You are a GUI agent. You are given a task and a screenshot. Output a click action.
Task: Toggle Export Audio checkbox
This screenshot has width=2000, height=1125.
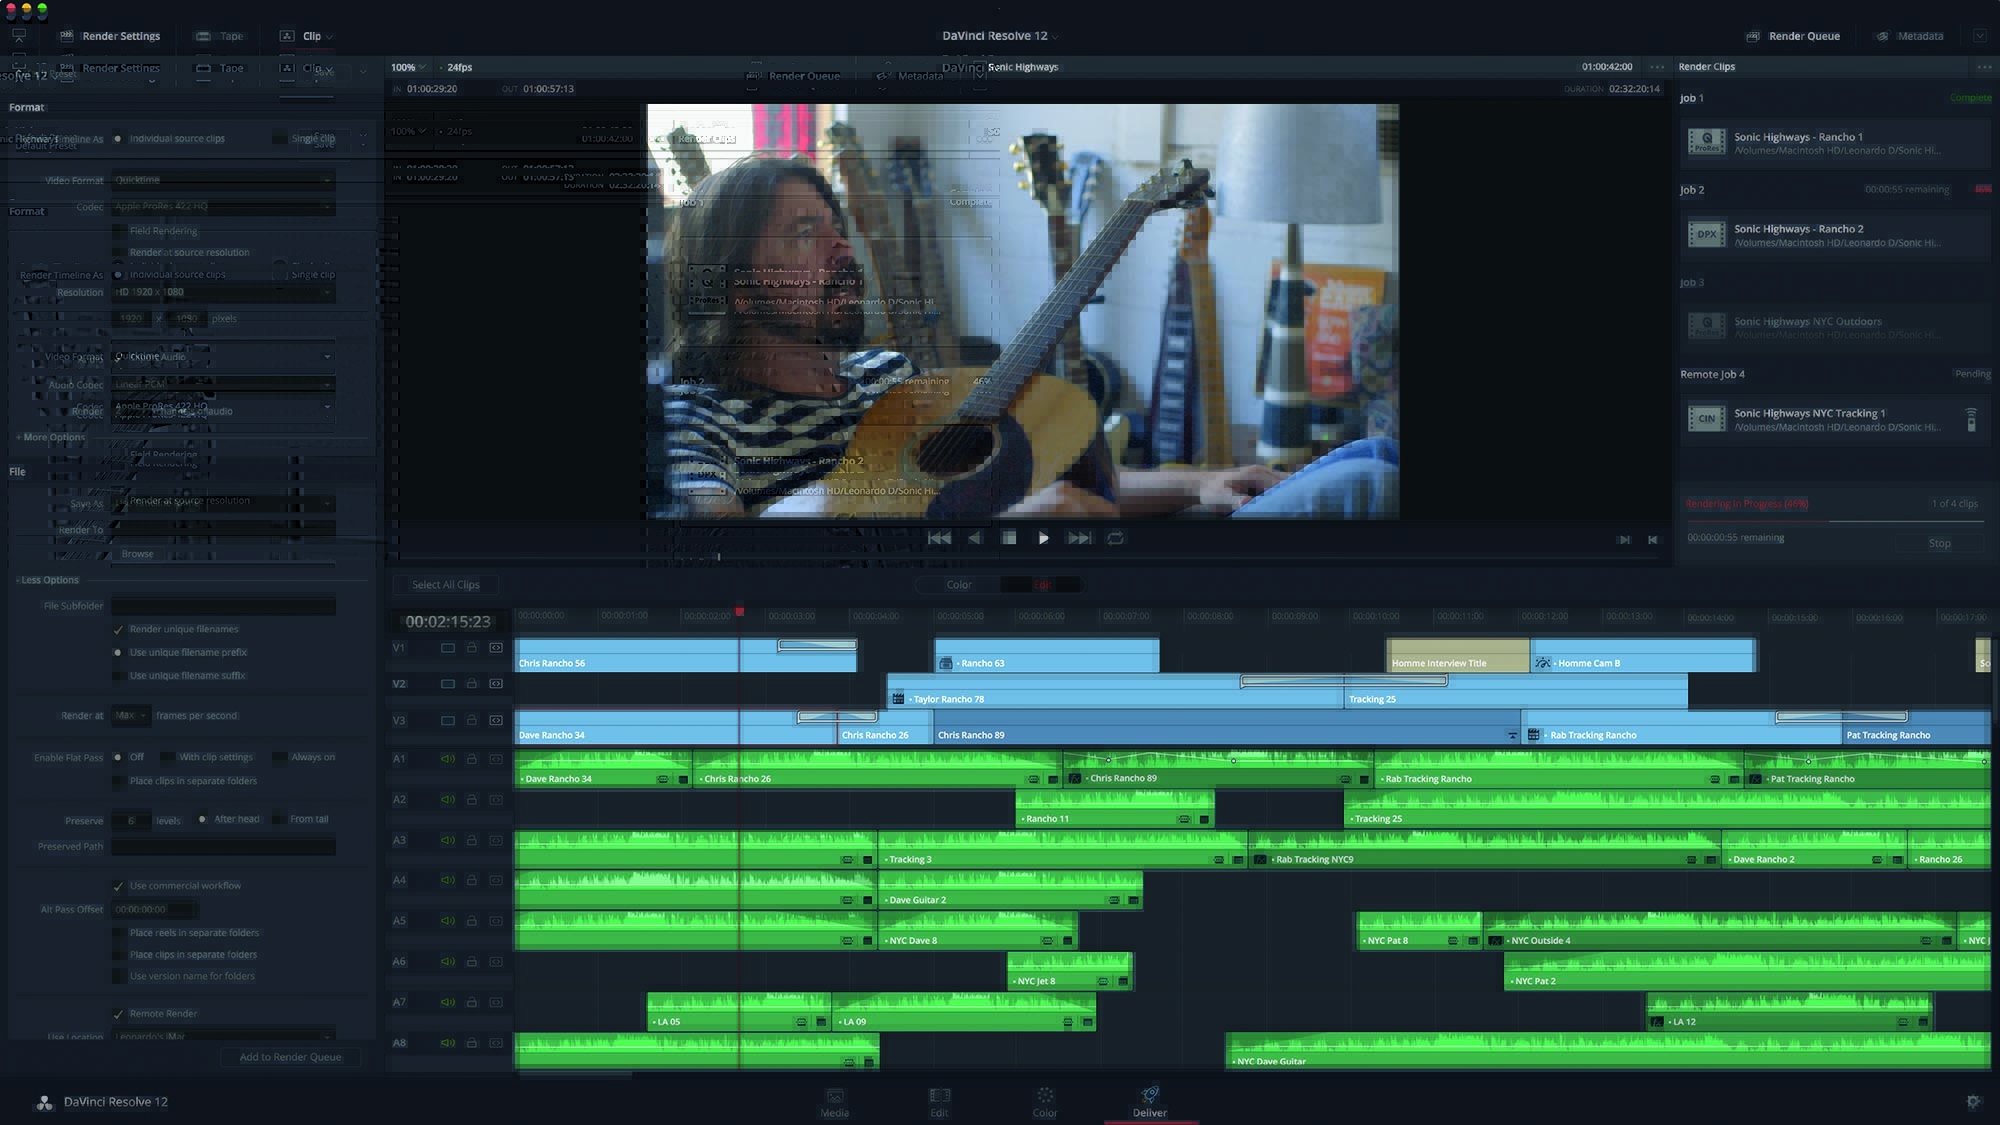pos(118,357)
